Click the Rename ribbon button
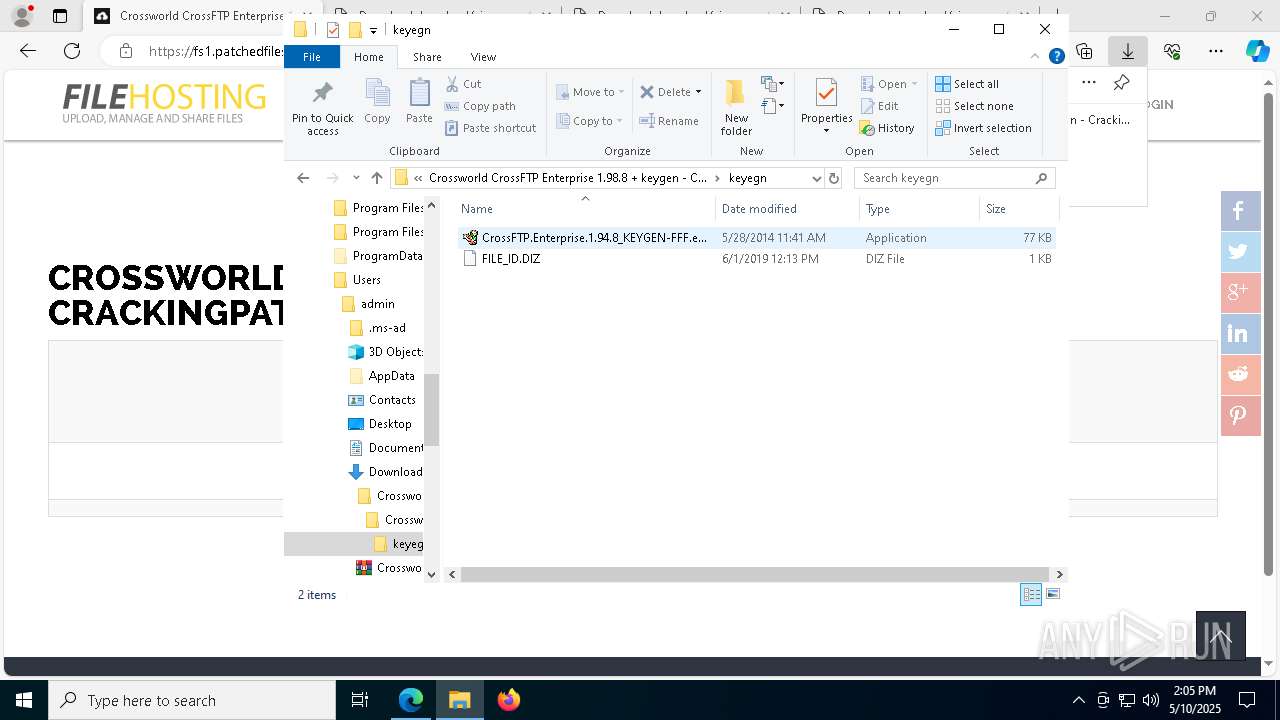Image resolution: width=1280 pixels, height=720 pixels. pos(669,121)
